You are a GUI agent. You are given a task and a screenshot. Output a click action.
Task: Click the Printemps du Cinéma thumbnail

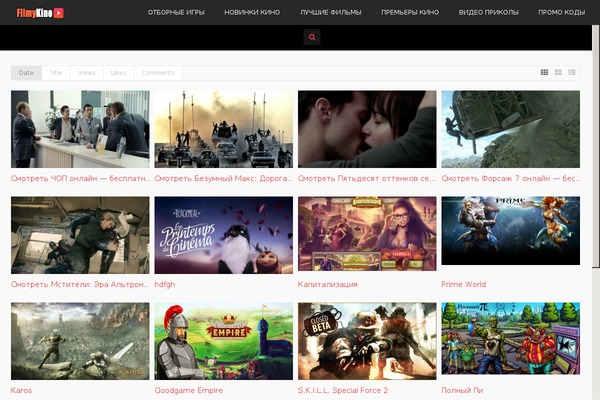tap(223, 235)
